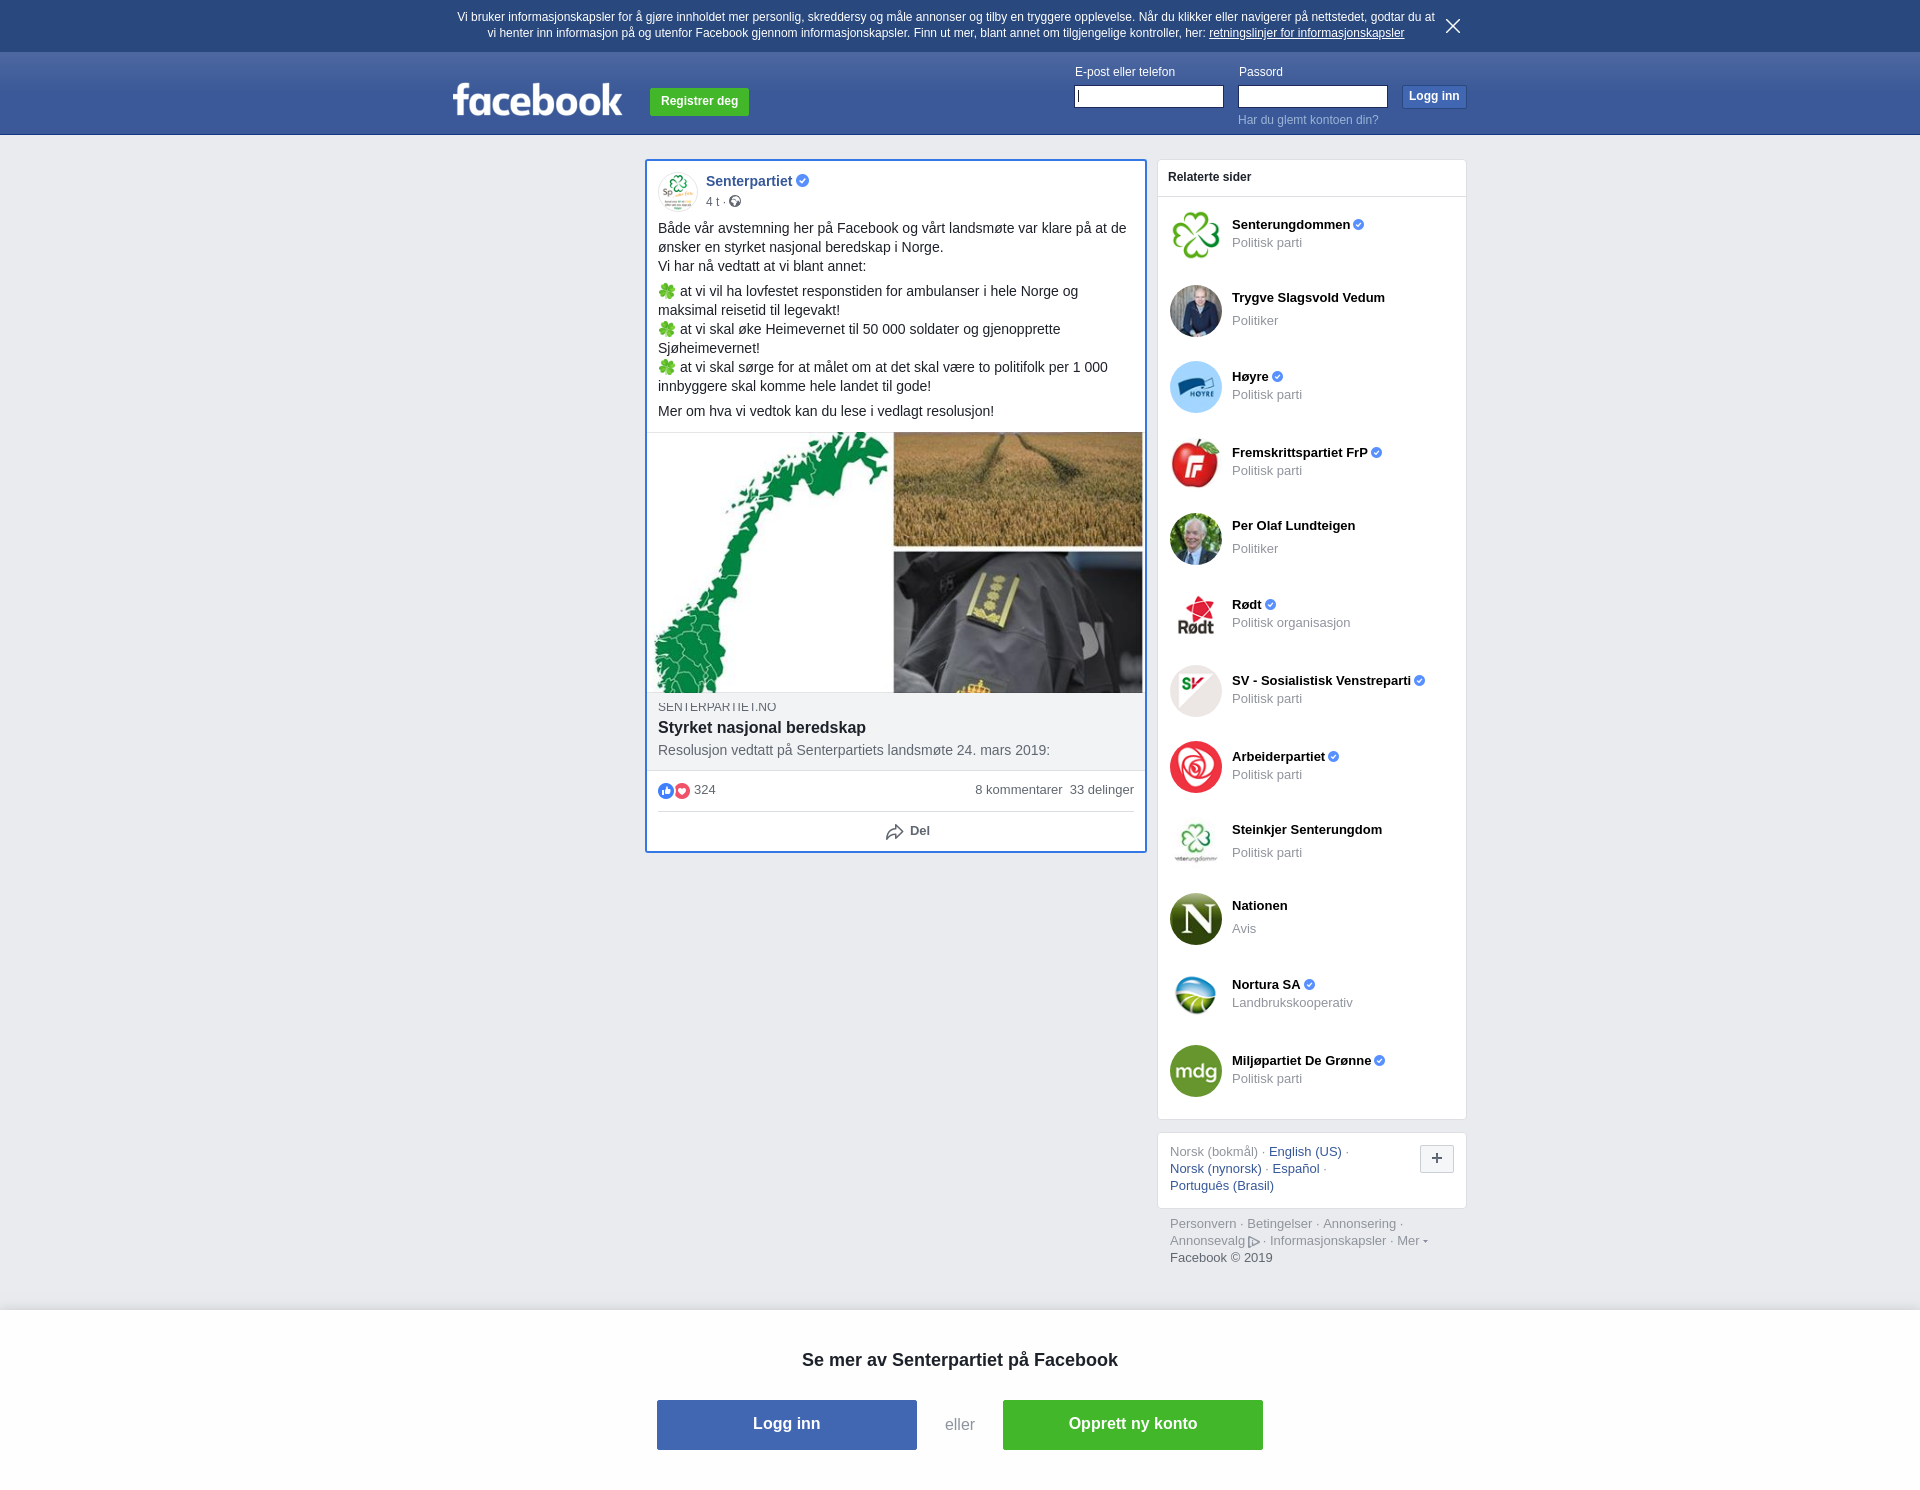Open the SV party logo
Image resolution: width=1920 pixels, height=1490 pixels.
click(x=1196, y=691)
